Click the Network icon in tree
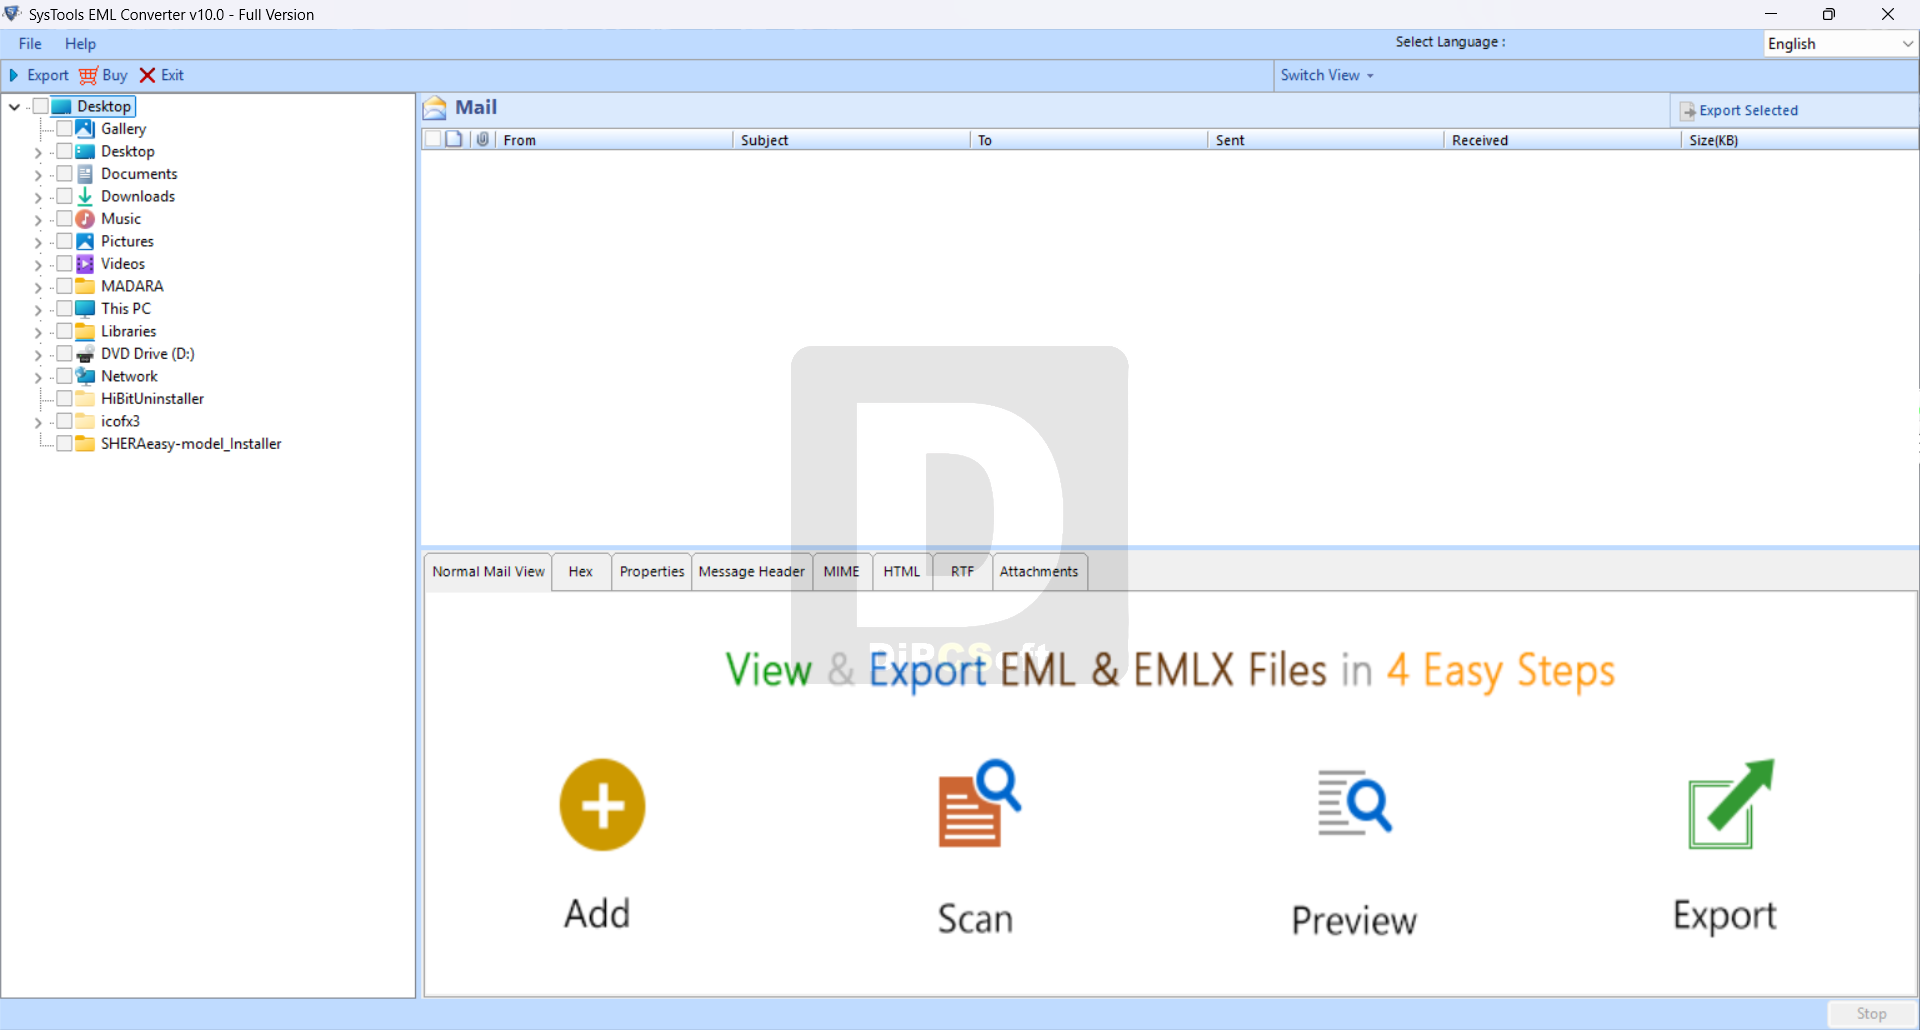Image resolution: width=1920 pixels, height=1030 pixels. (x=85, y=376)
